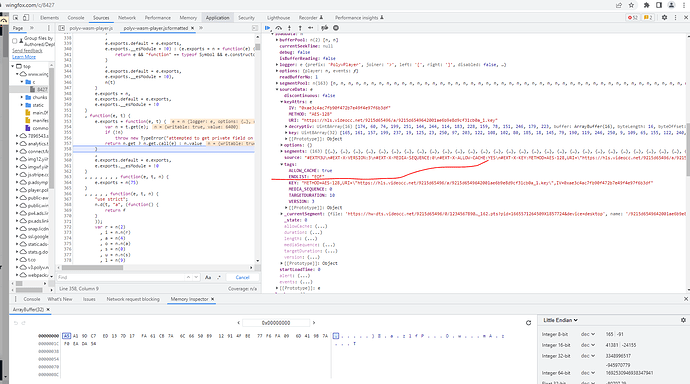Cancel the Find search bar

[242, 277]
